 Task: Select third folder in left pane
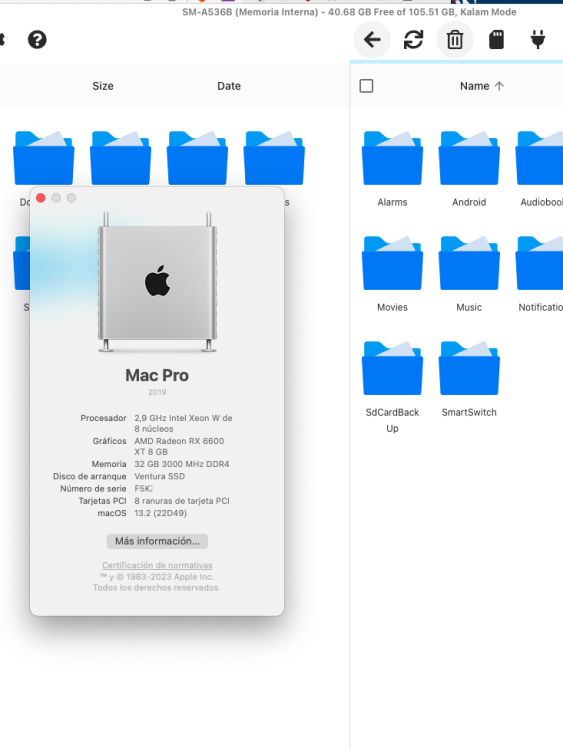coord(197,158)
